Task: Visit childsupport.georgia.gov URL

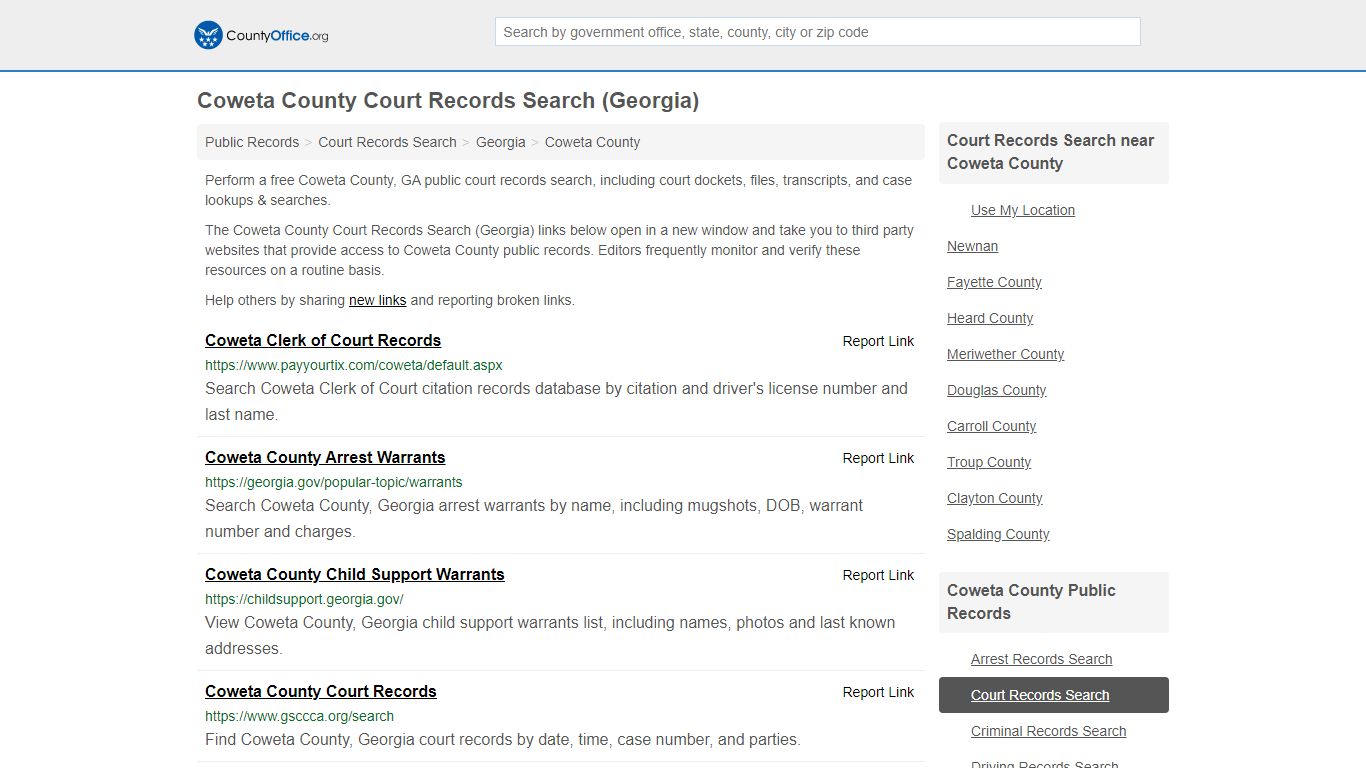Action: [304, 599]
